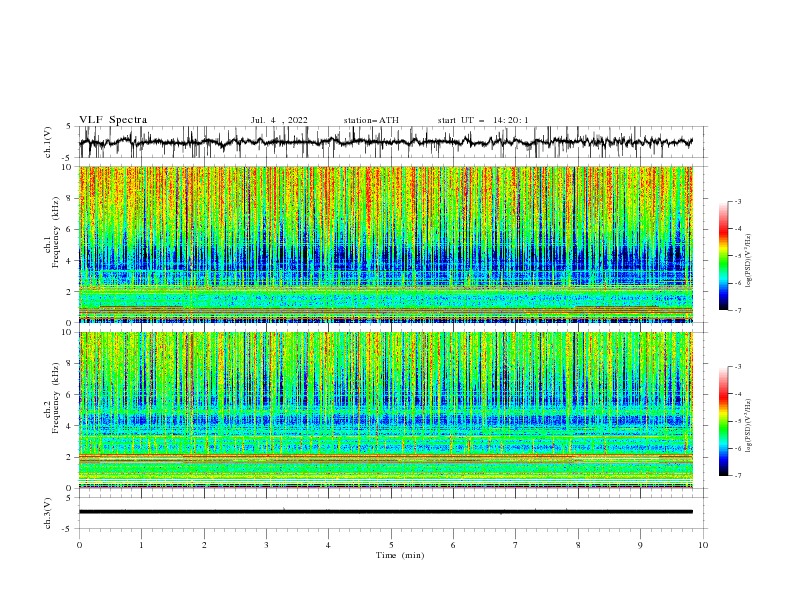Click the '-4' tick on the lower colorbar
The width and height of the screenshot is (792, 612).
click(738, 394)
